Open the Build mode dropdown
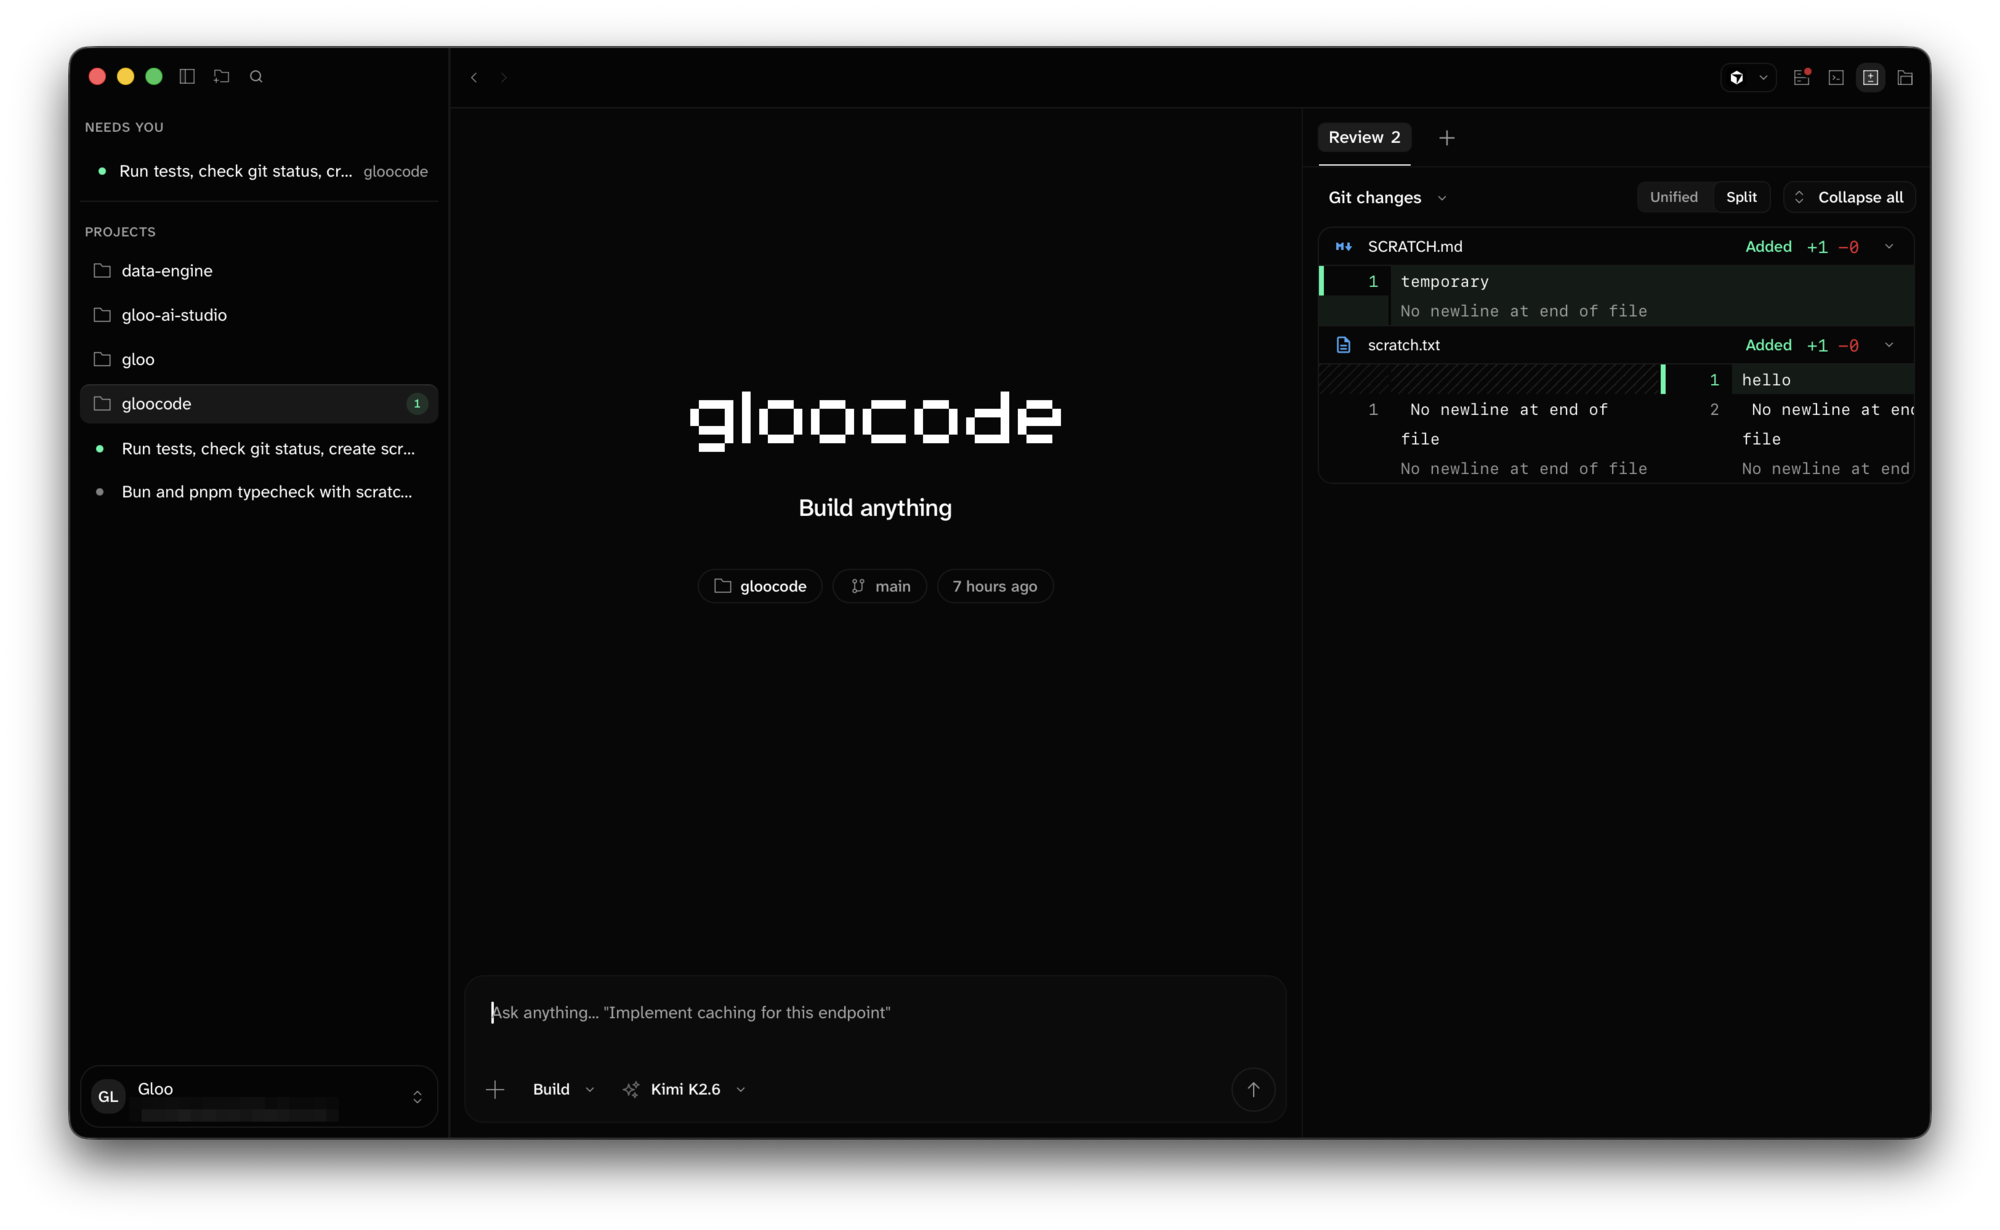2000x1230 pixels. pyautogui.click(x=564, y=1089)
